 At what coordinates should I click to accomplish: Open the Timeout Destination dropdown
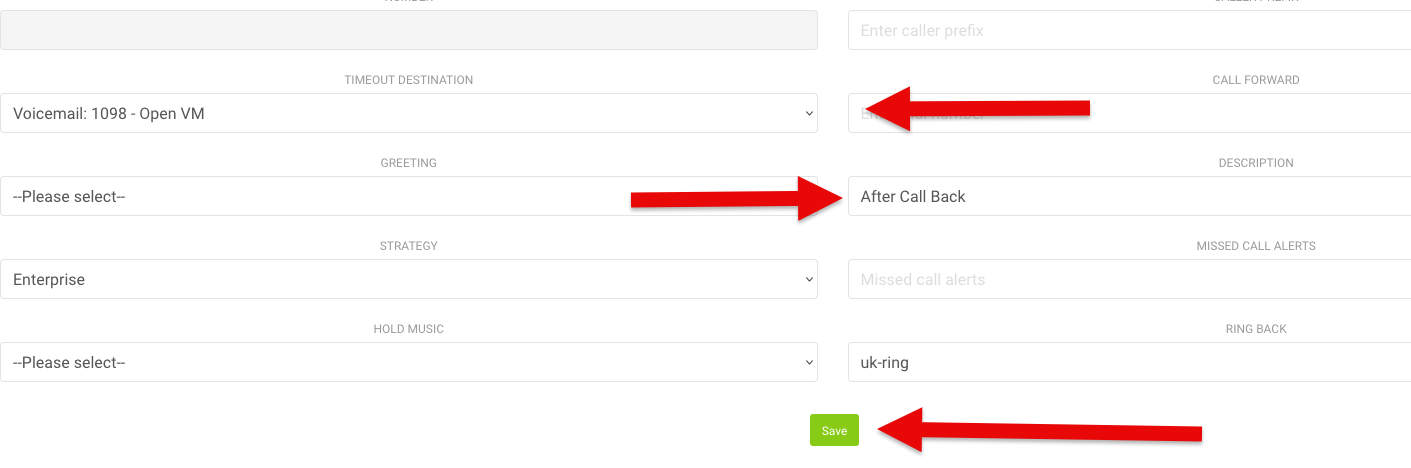click(x=408, y=113)
